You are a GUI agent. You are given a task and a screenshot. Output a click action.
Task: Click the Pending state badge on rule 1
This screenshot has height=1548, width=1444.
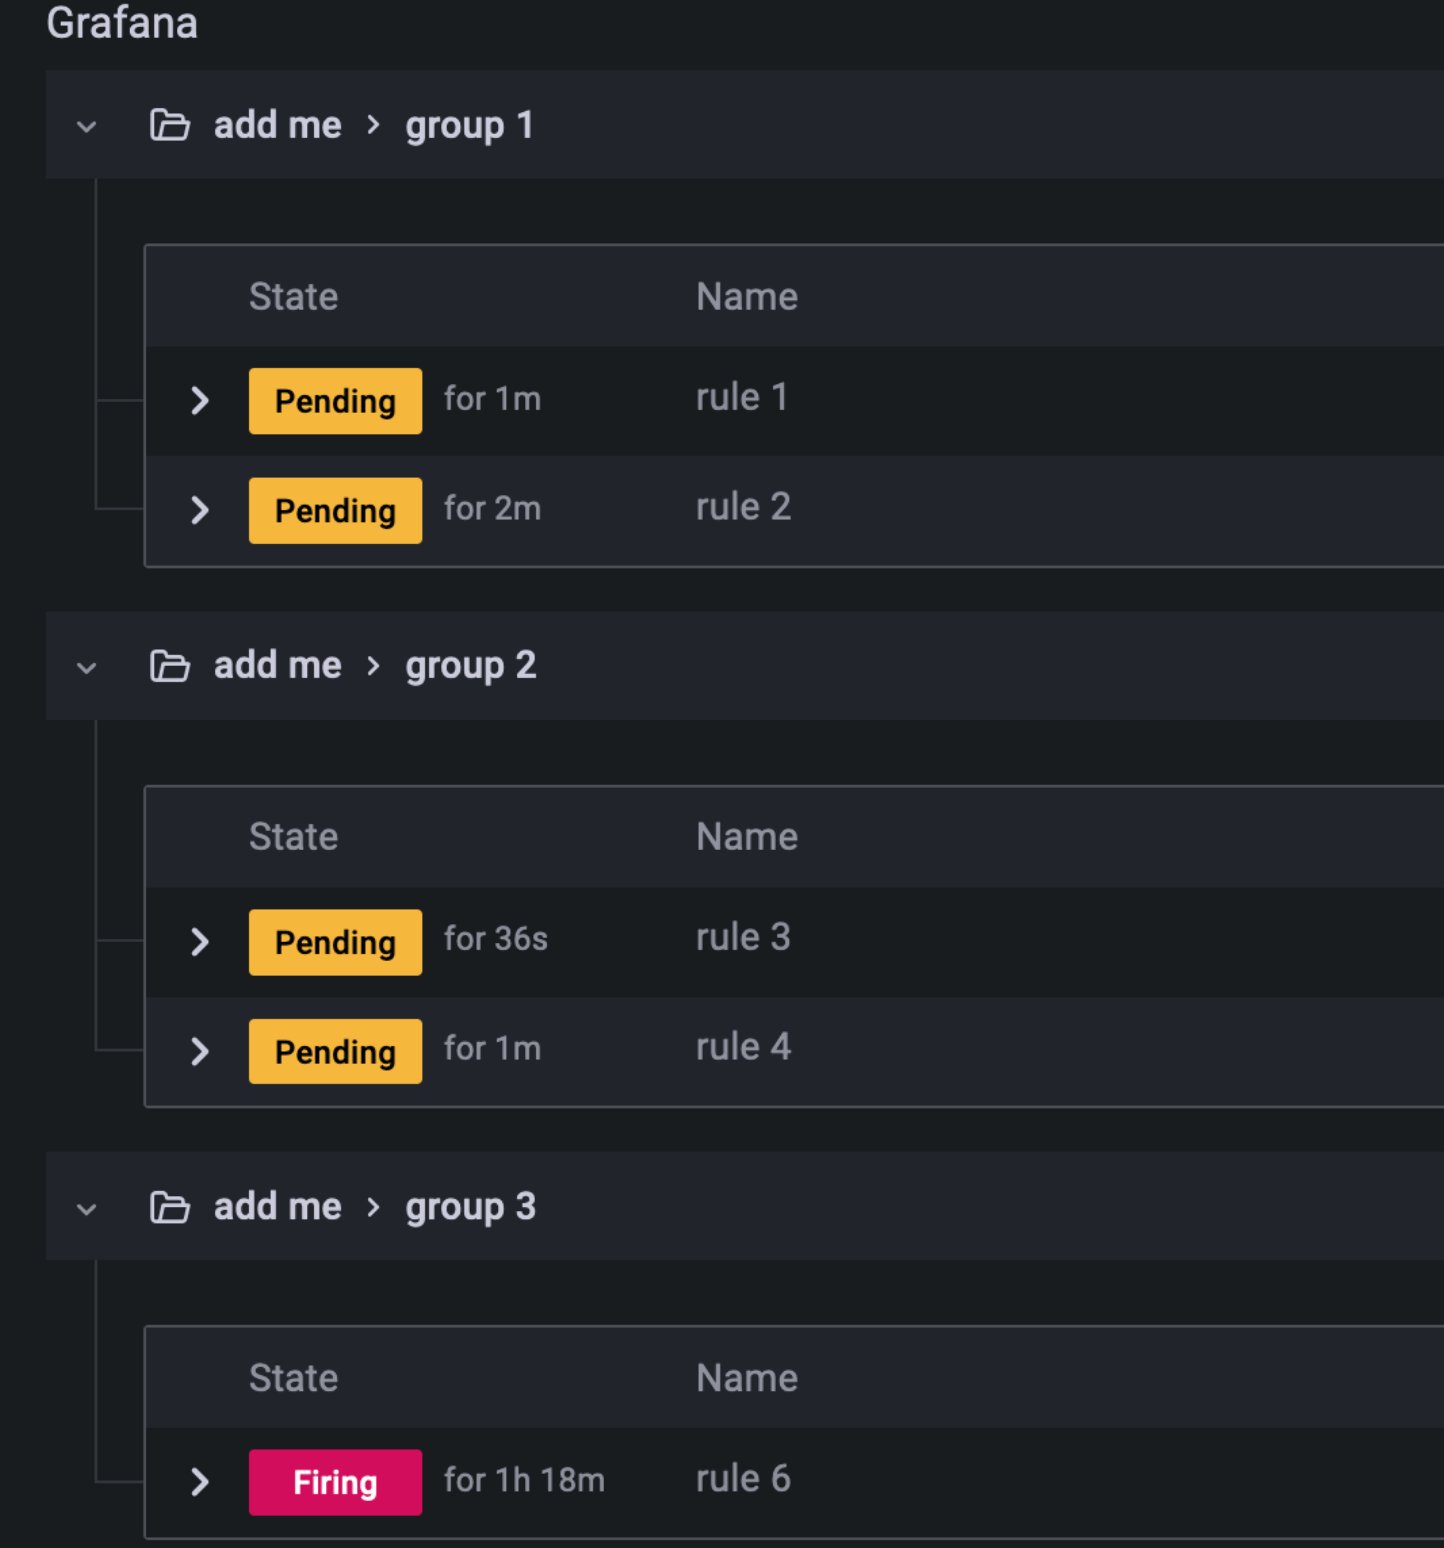point(335,401)
